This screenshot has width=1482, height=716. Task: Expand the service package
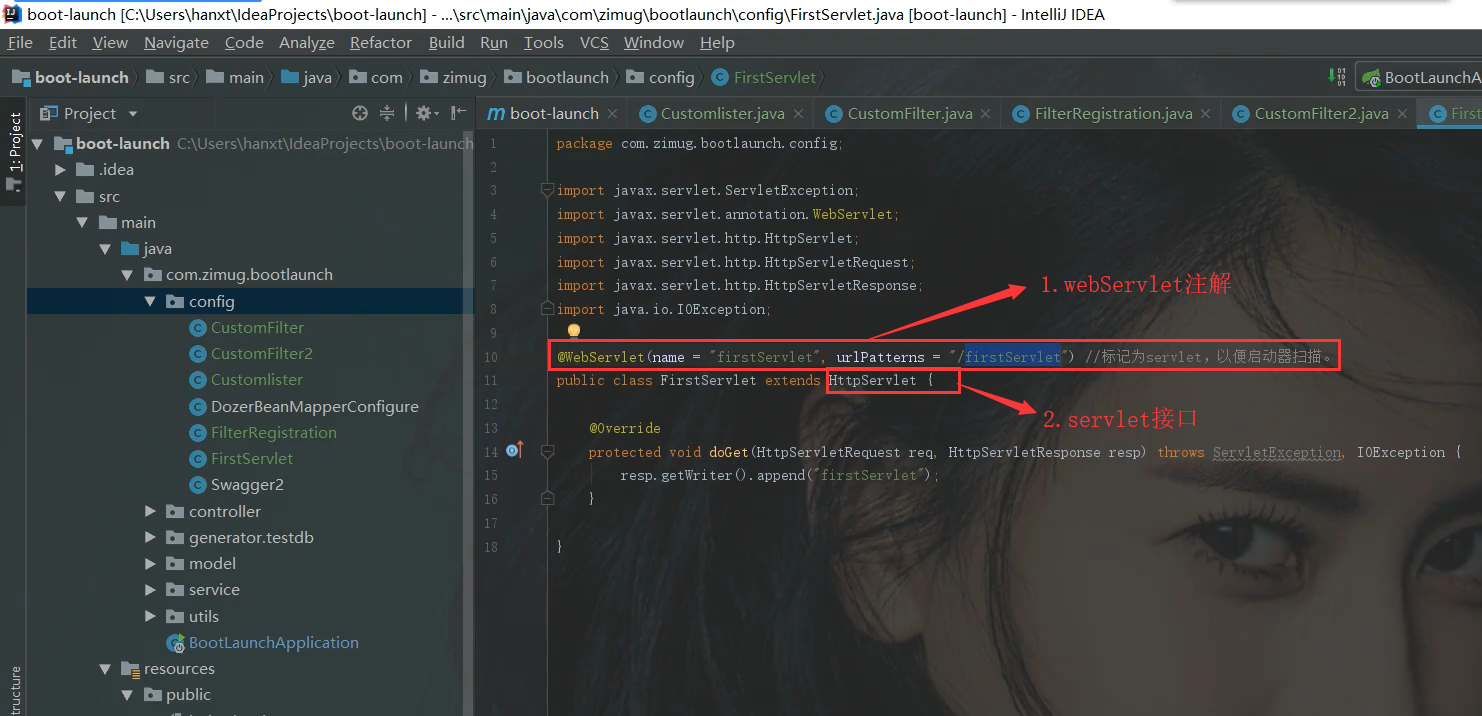tap(150, 590)
